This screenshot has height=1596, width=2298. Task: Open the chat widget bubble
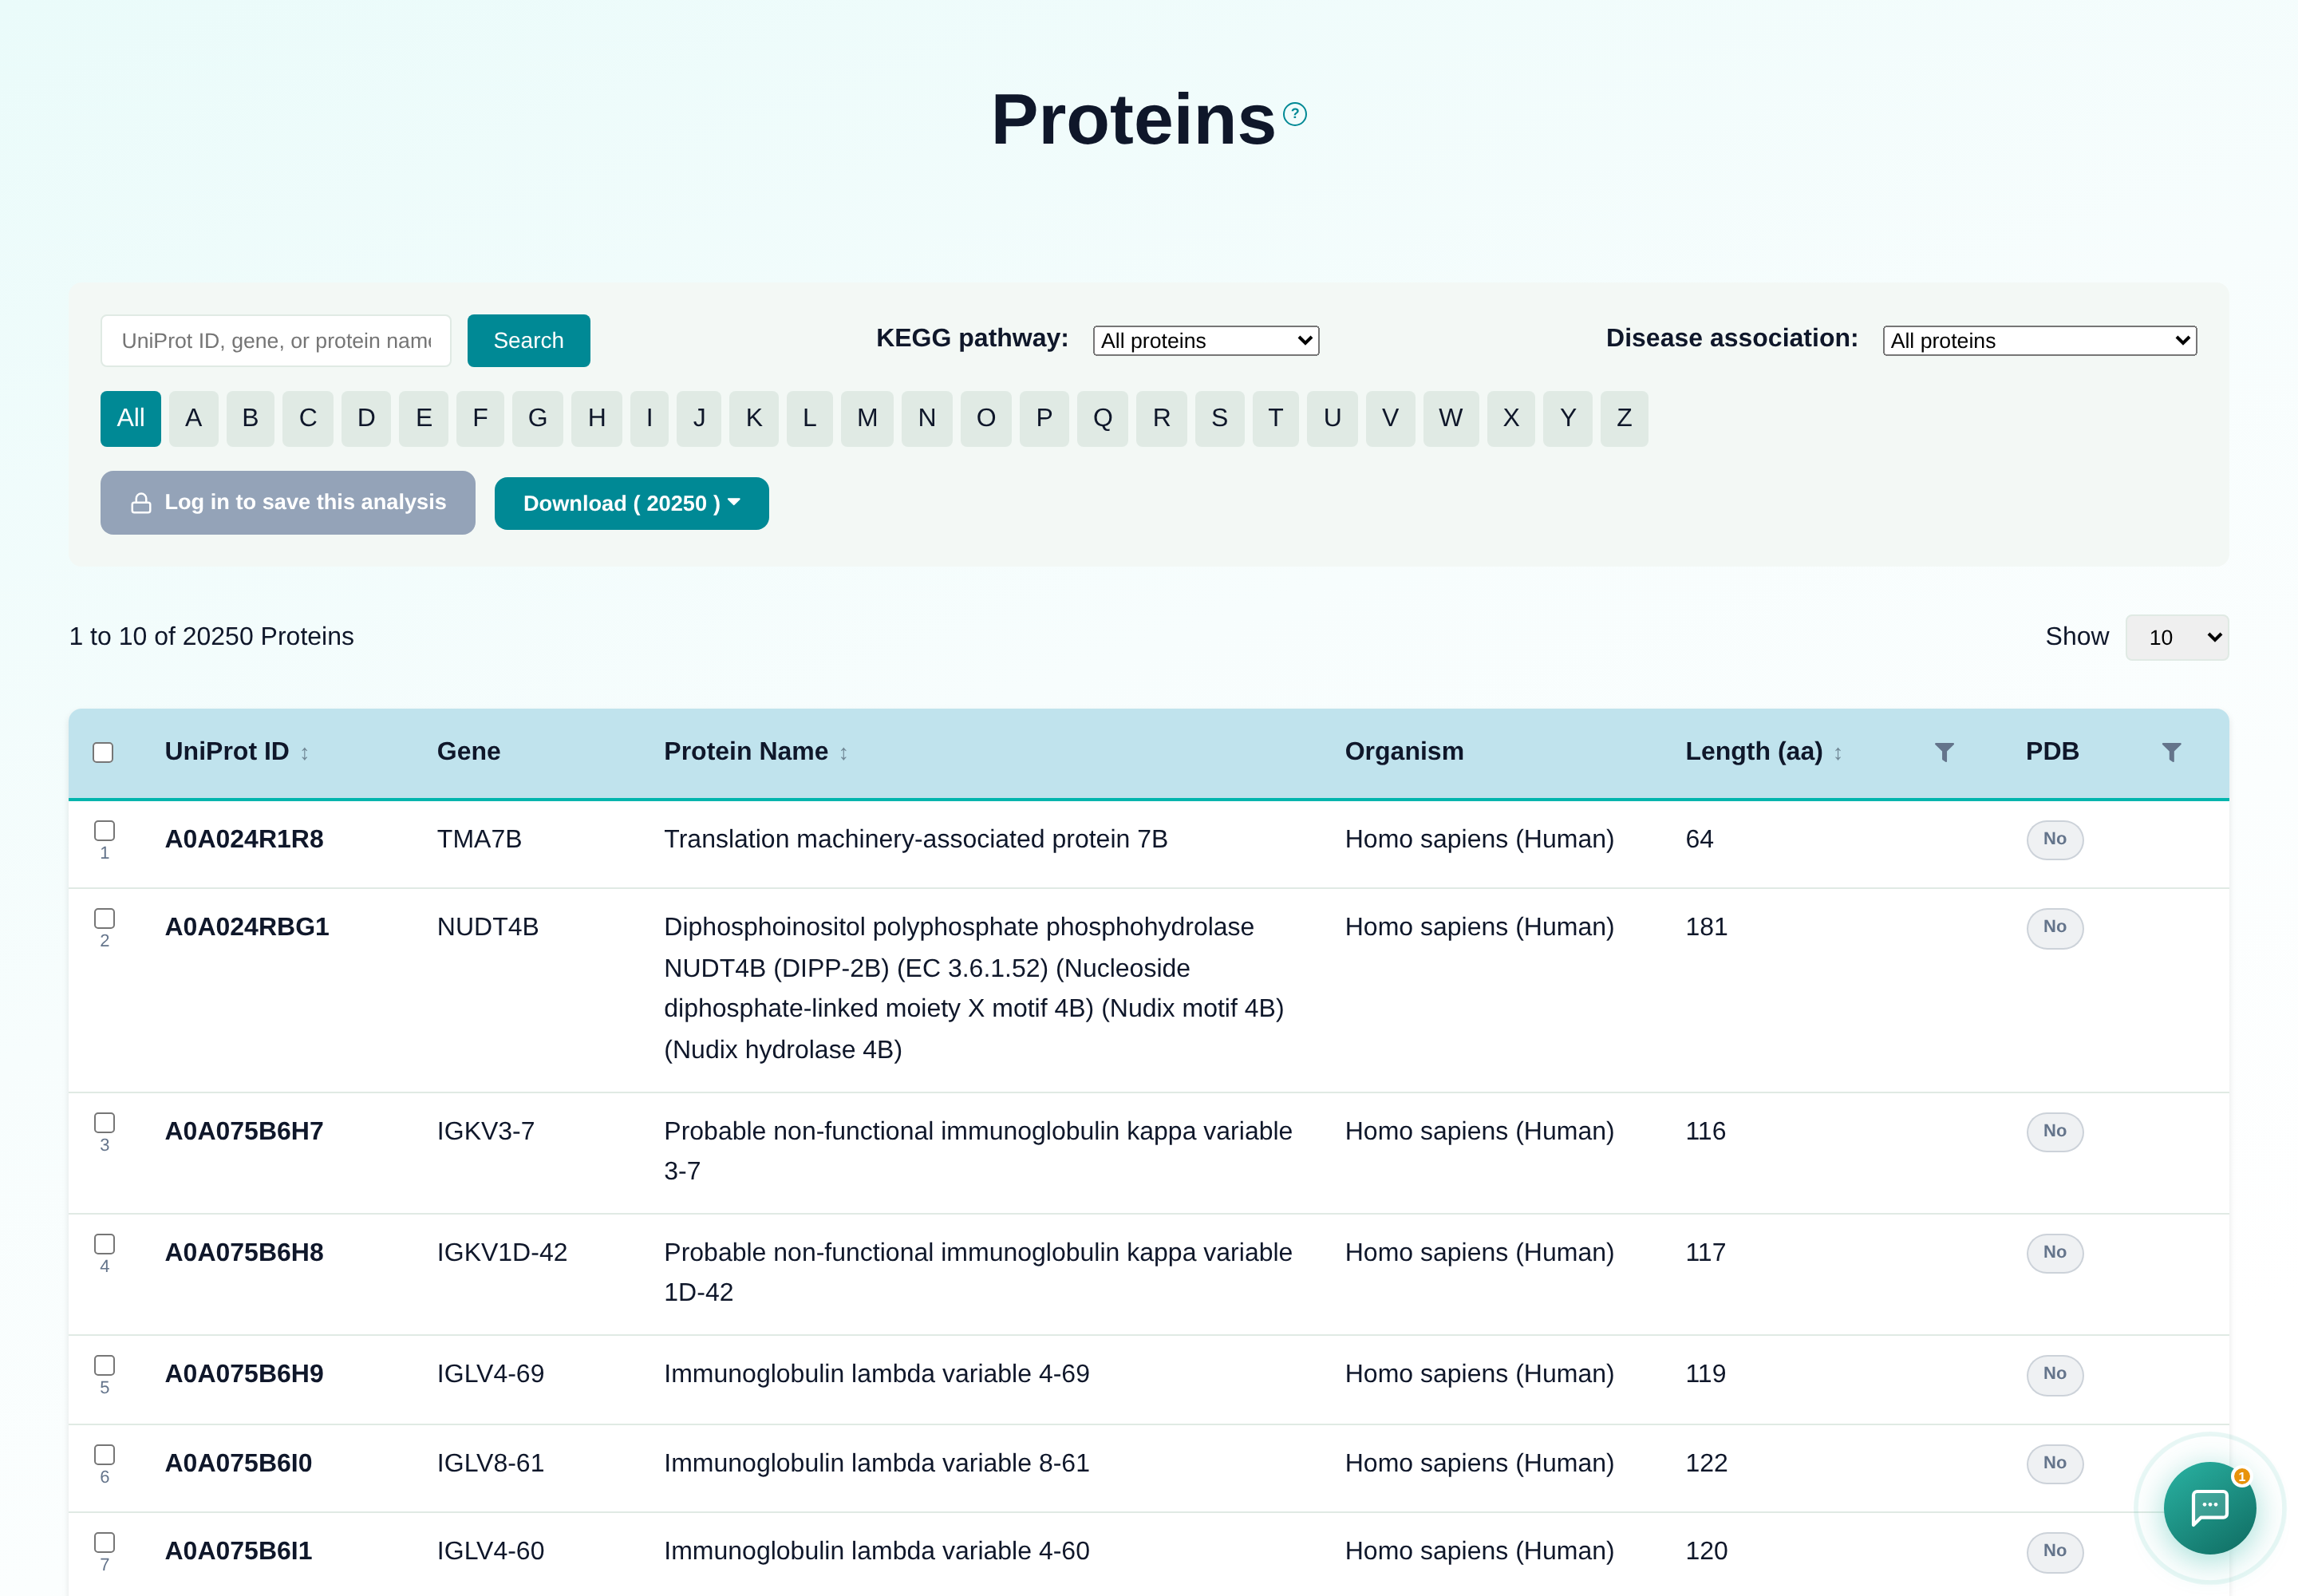pyautogui.click(x=2209, y=1507)
